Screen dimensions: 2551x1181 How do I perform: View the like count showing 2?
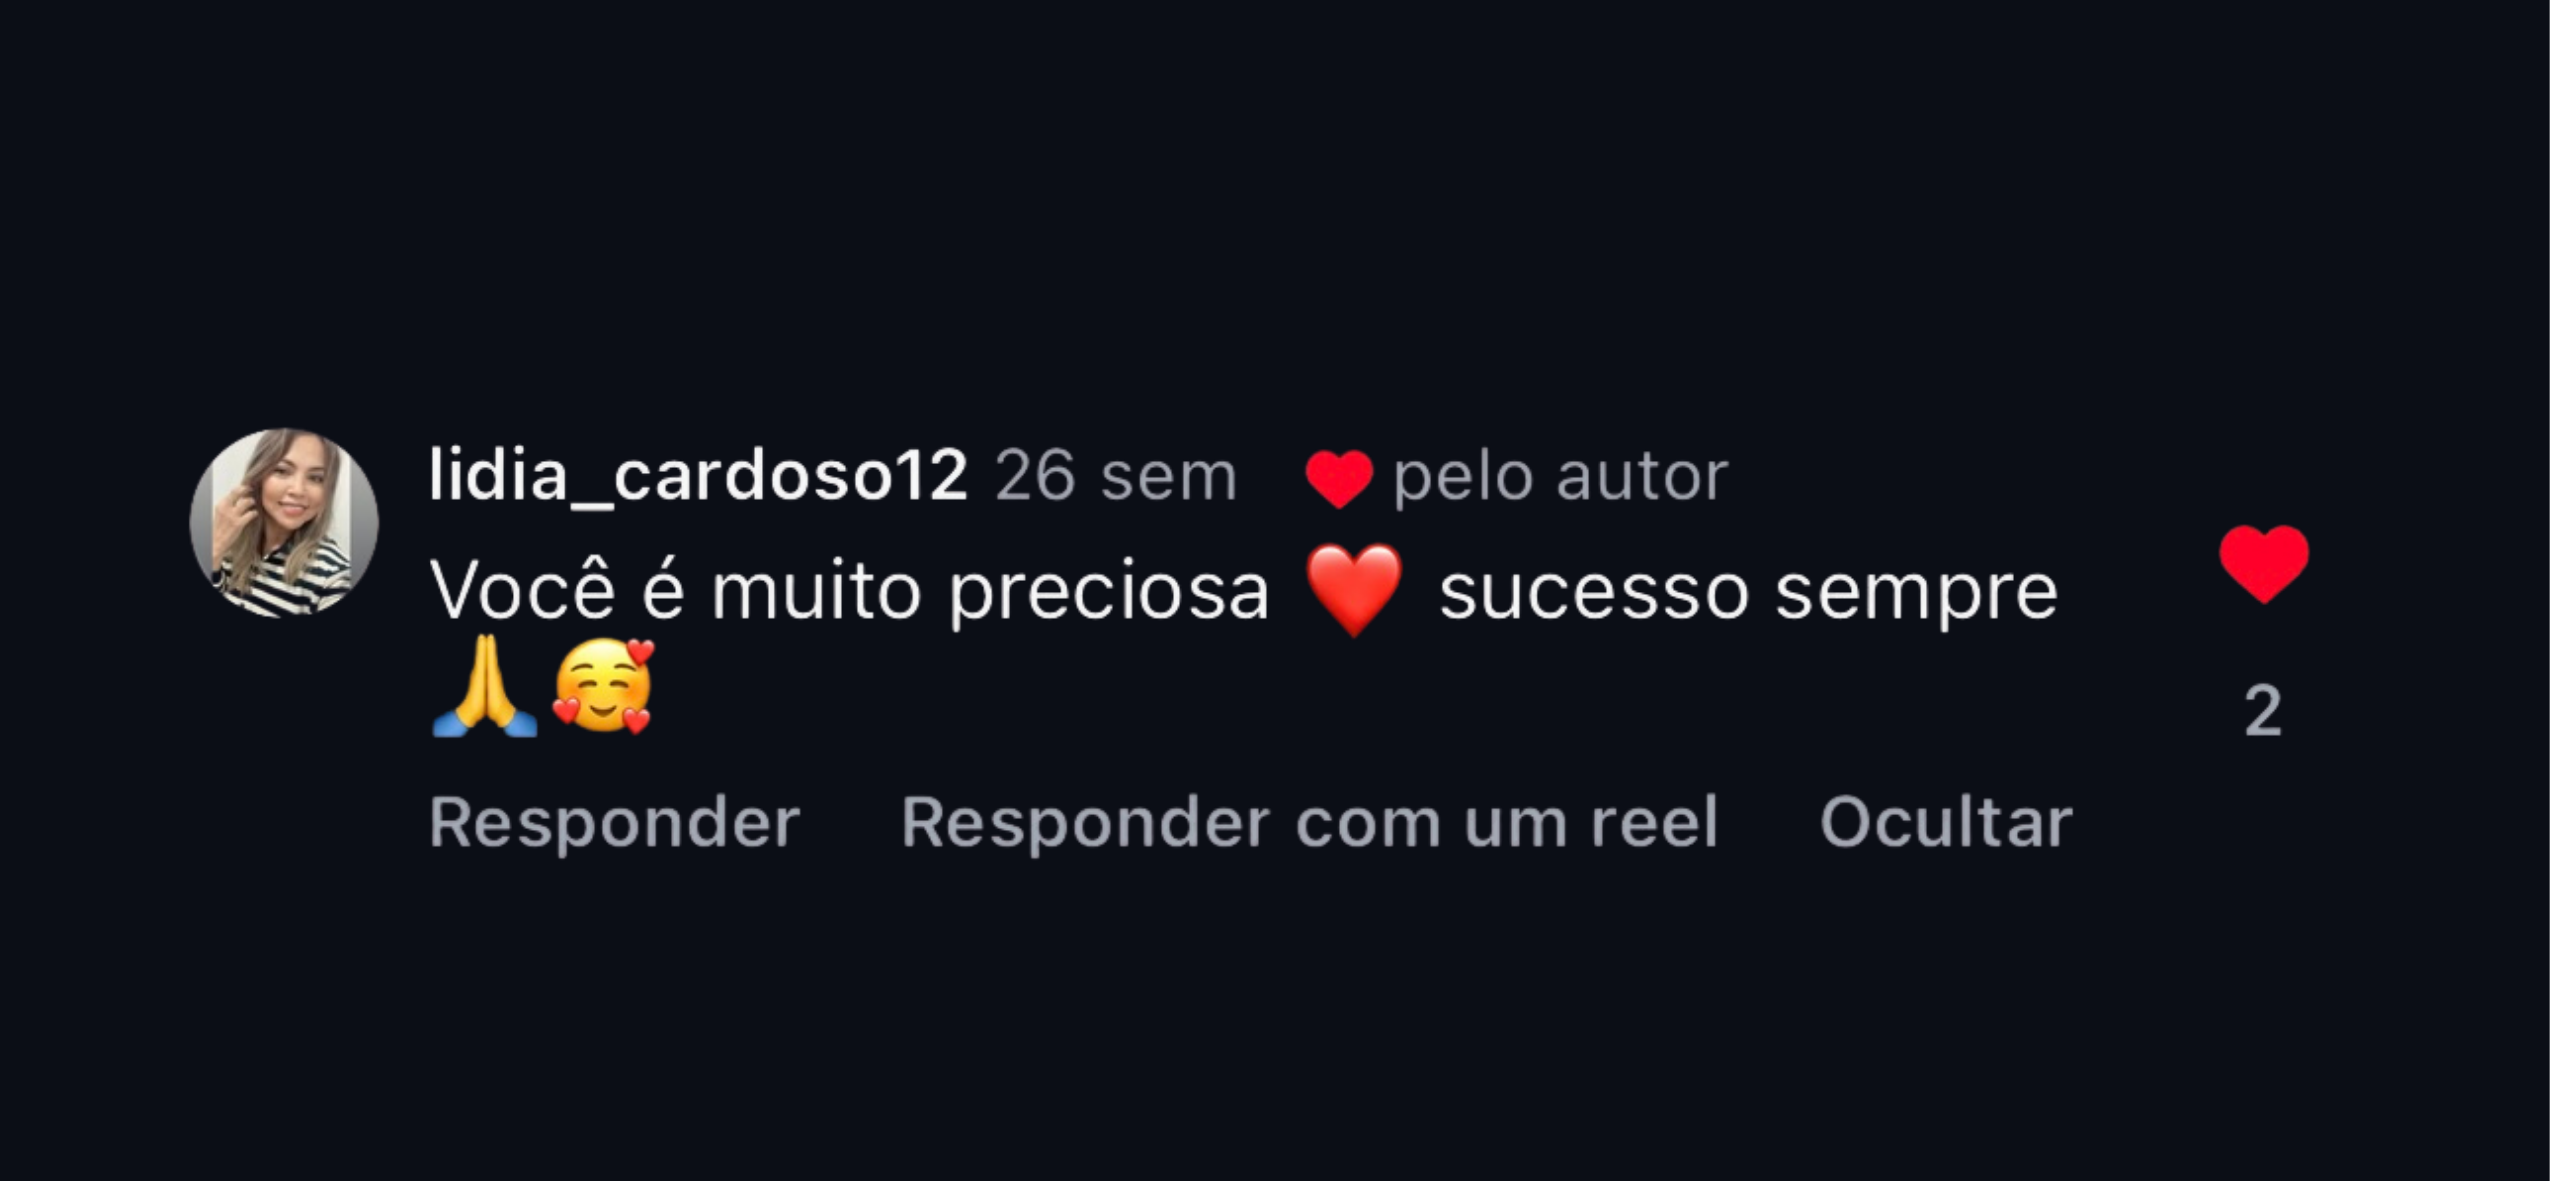click(2263, 711)
